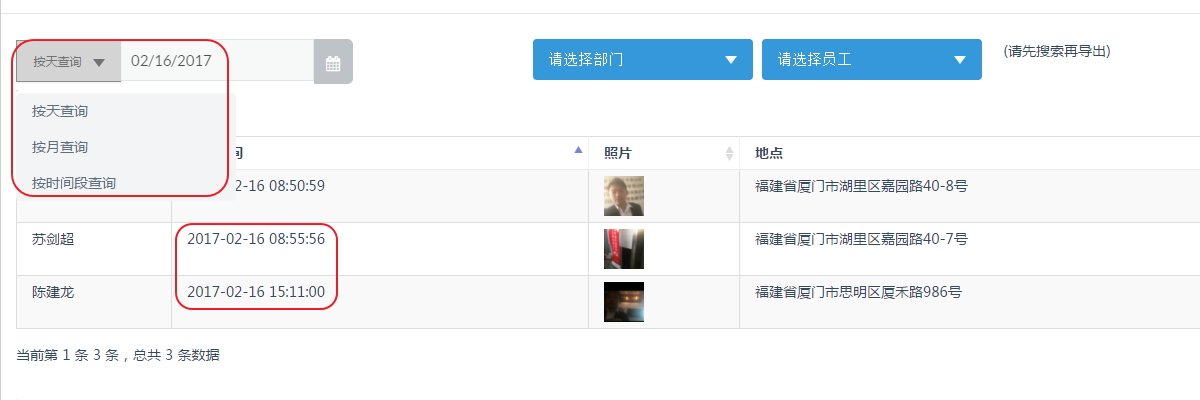Click the 02/16/2017 date input field
The width and height of the screenshot is (1200, 400).
[217, 61]
